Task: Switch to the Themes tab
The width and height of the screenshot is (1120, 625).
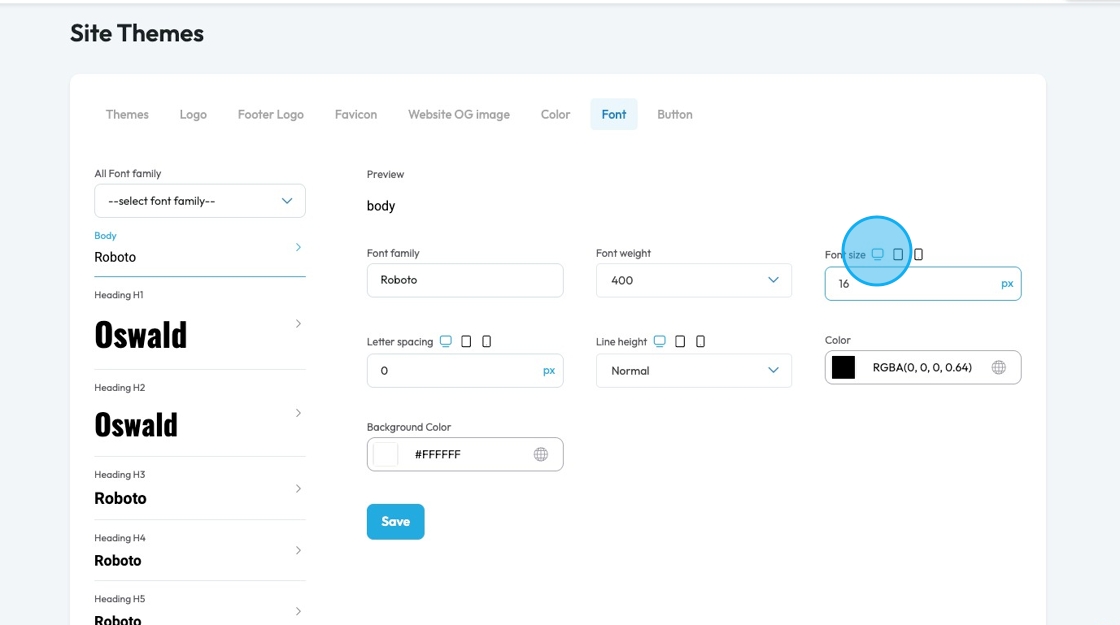Action: [x=127, y=114]
